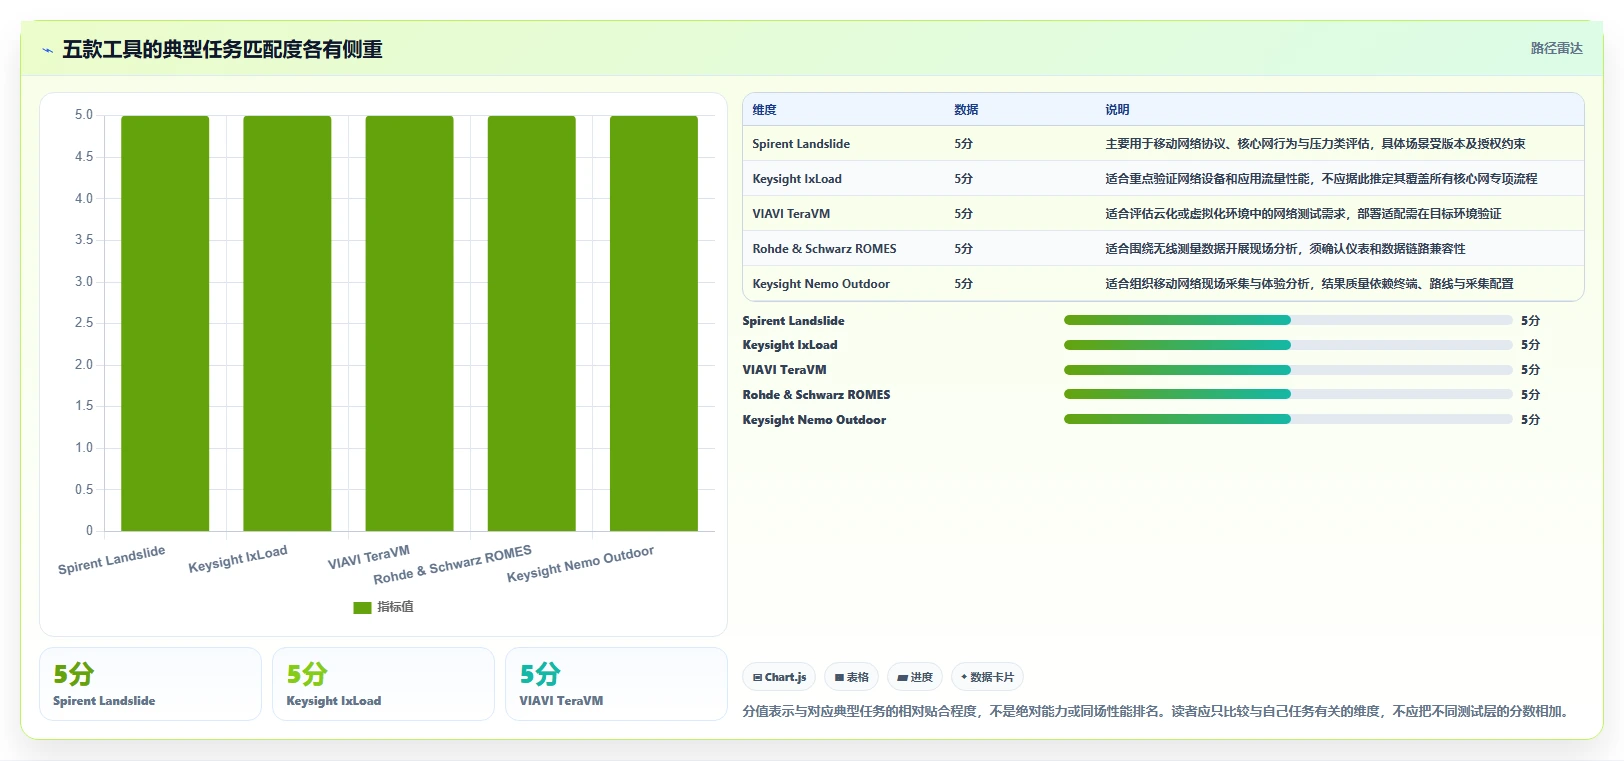Click the Spirent Landslide bar in chart
1624x761 pixels.
pos(165,323)
